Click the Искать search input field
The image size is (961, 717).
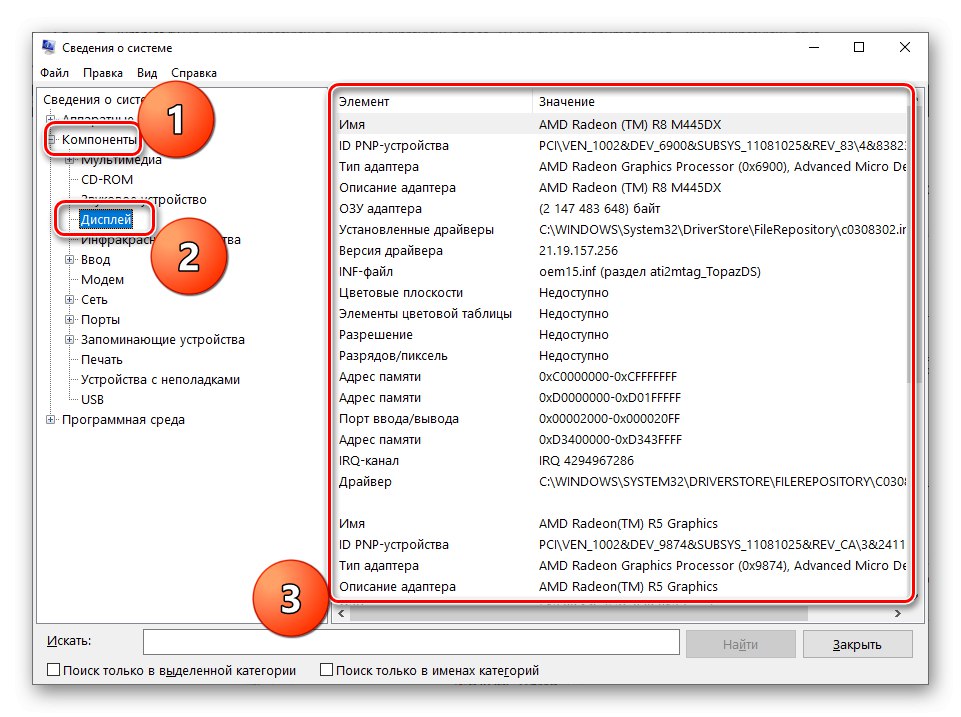[411, 642]
